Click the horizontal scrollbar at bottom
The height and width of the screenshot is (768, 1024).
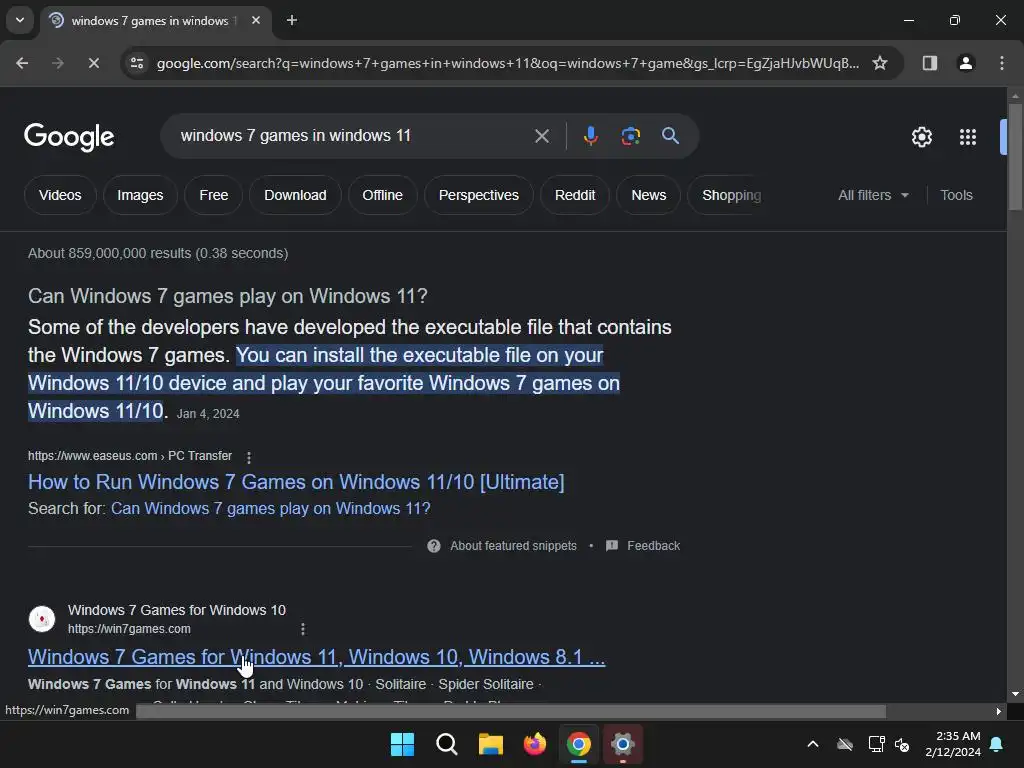pos(511,711)
